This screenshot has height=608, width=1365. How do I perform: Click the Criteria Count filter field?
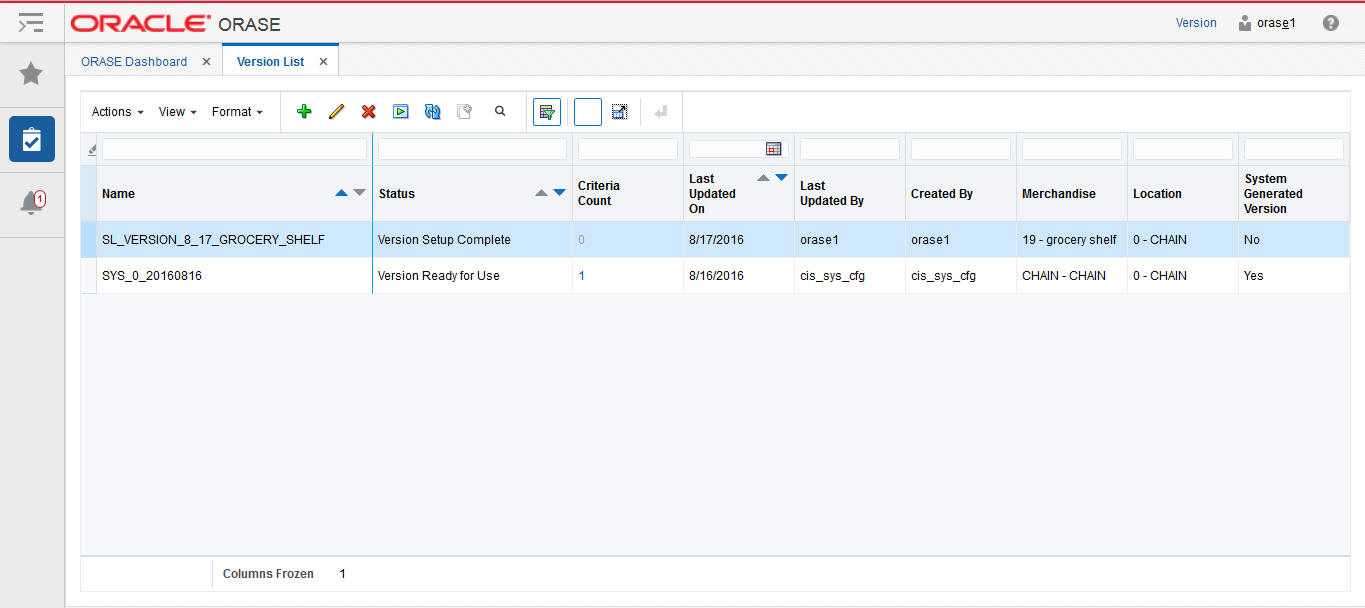click(x=628, y=149)
